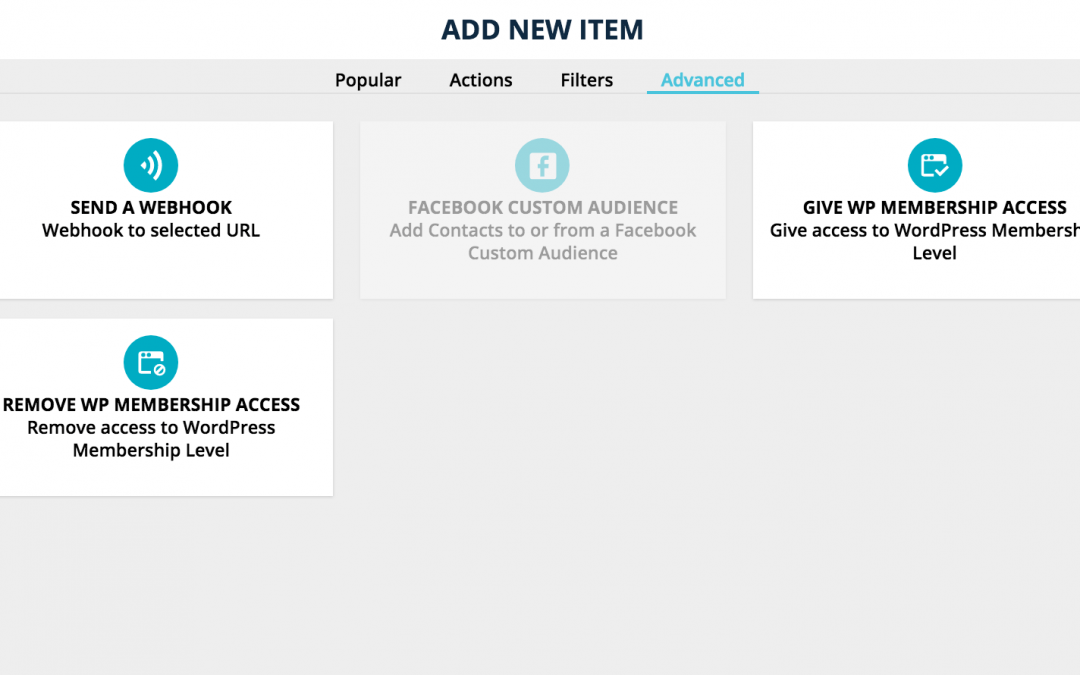The width and height of the screenshot is (1080, 675).
Task: Click the Give WP Membership Access icon
Action: tap(934, 166)
